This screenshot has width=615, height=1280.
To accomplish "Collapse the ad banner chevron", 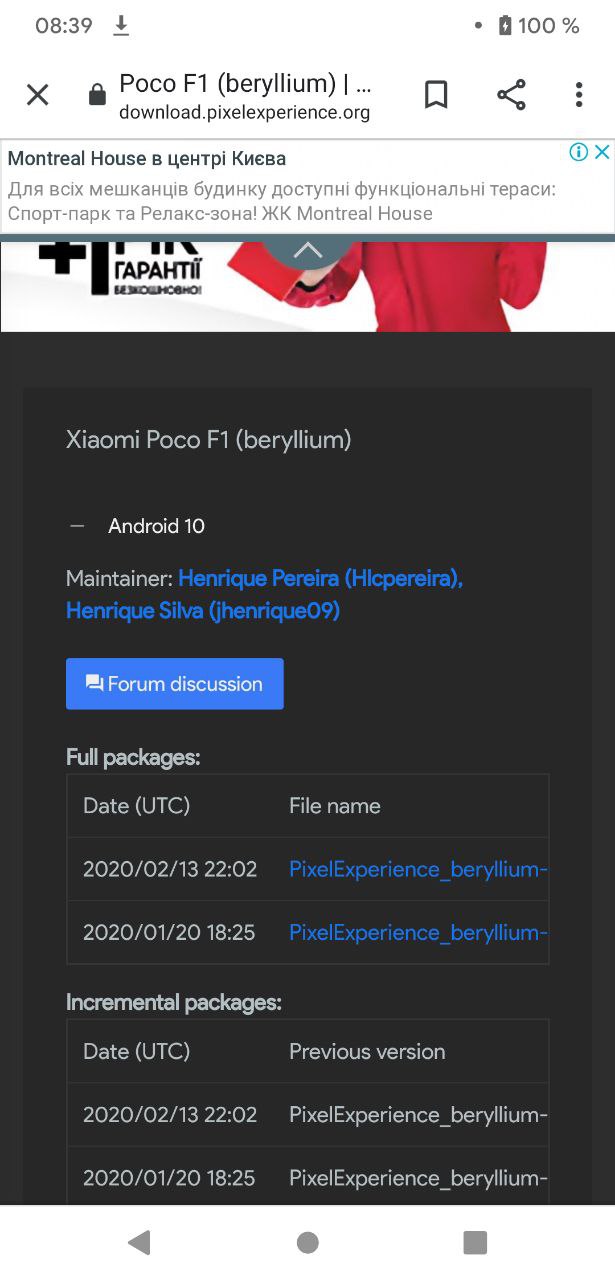I will (308, 250).
